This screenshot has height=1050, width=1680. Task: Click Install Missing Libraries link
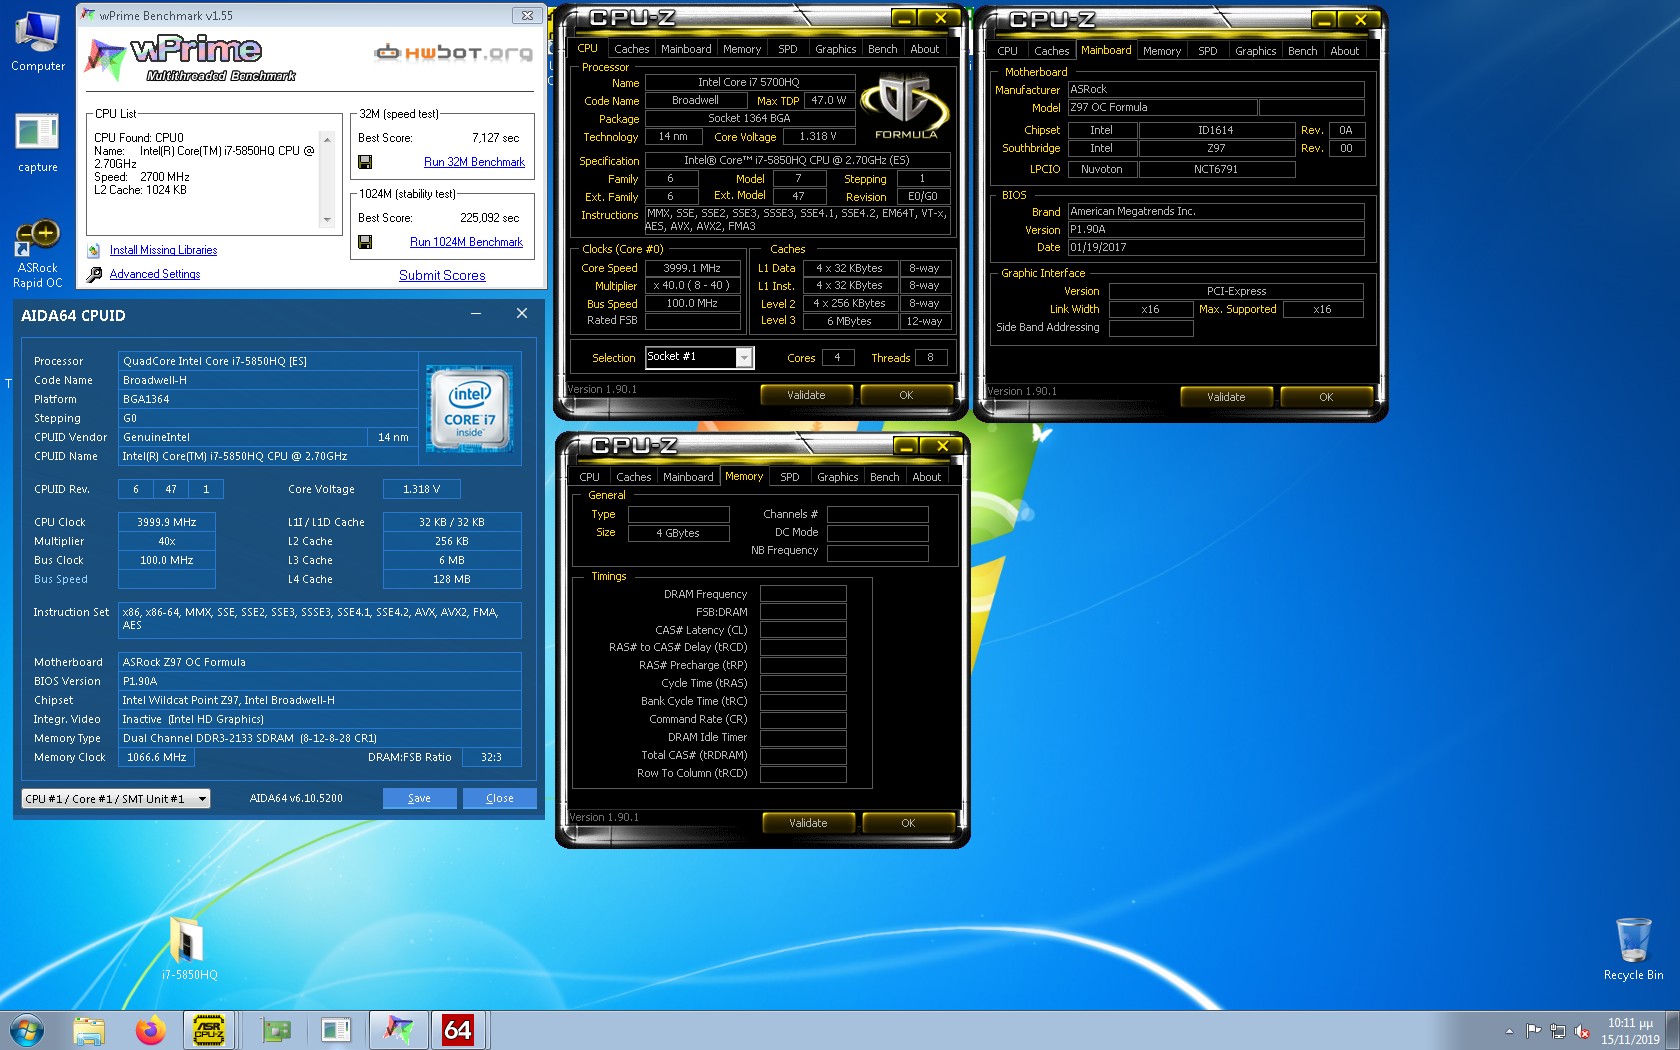click(163, 250)
